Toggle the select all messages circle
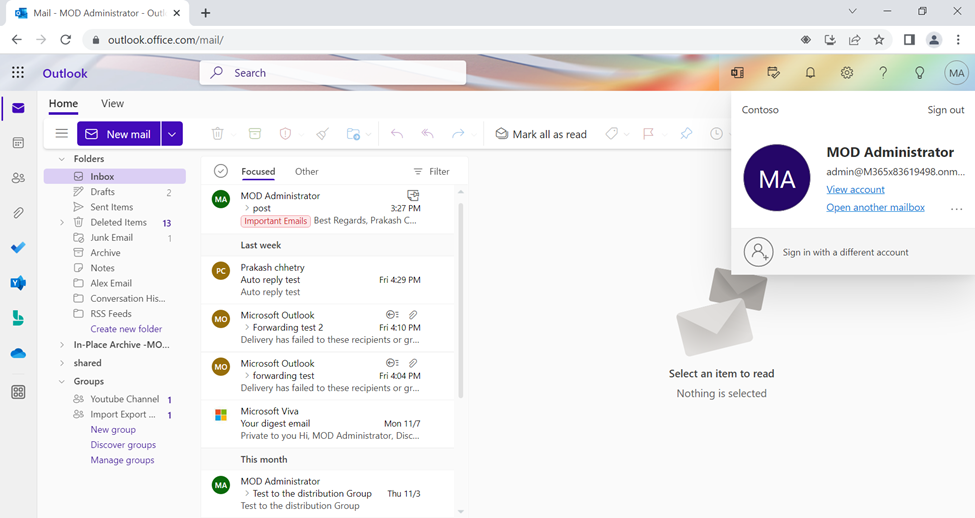The height and width of the screenshot is (518, 975). pyautogui.click(x=221, y=171)
